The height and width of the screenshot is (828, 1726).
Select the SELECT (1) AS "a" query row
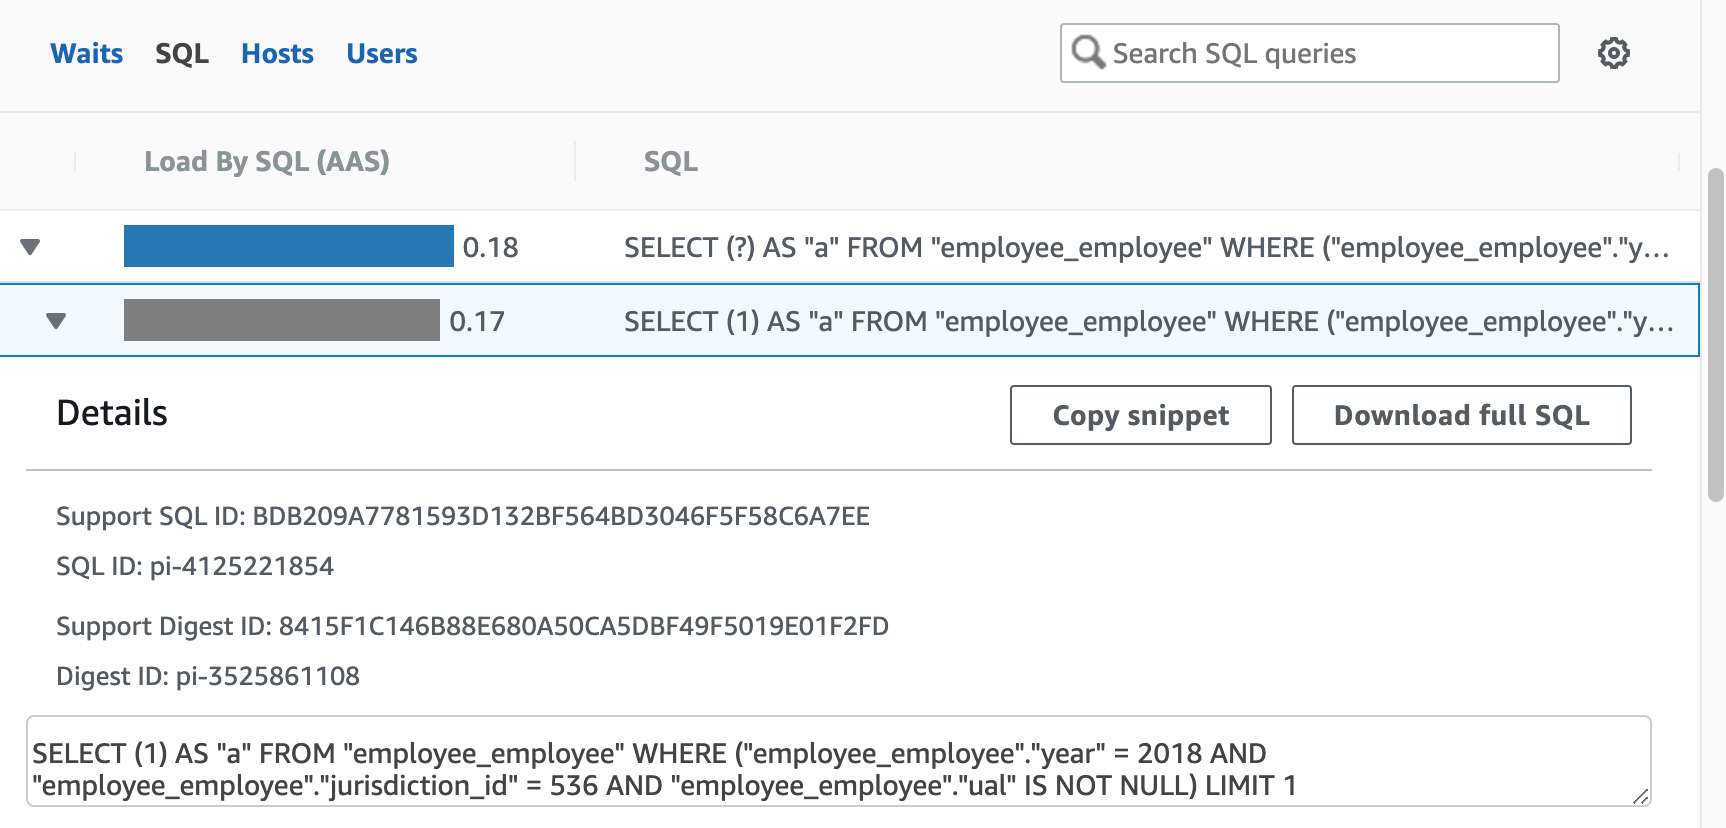click(x=850, y=320)
